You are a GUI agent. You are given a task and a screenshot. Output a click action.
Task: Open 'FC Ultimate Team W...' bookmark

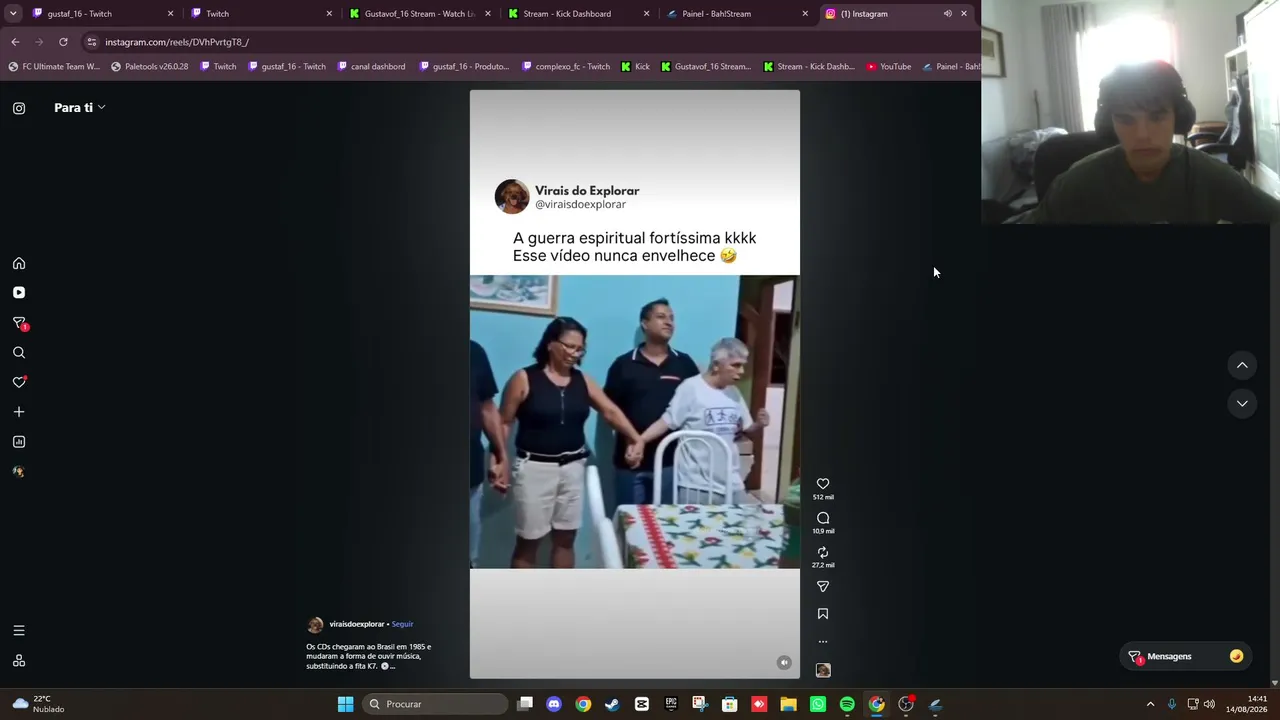tap(54, 67)
